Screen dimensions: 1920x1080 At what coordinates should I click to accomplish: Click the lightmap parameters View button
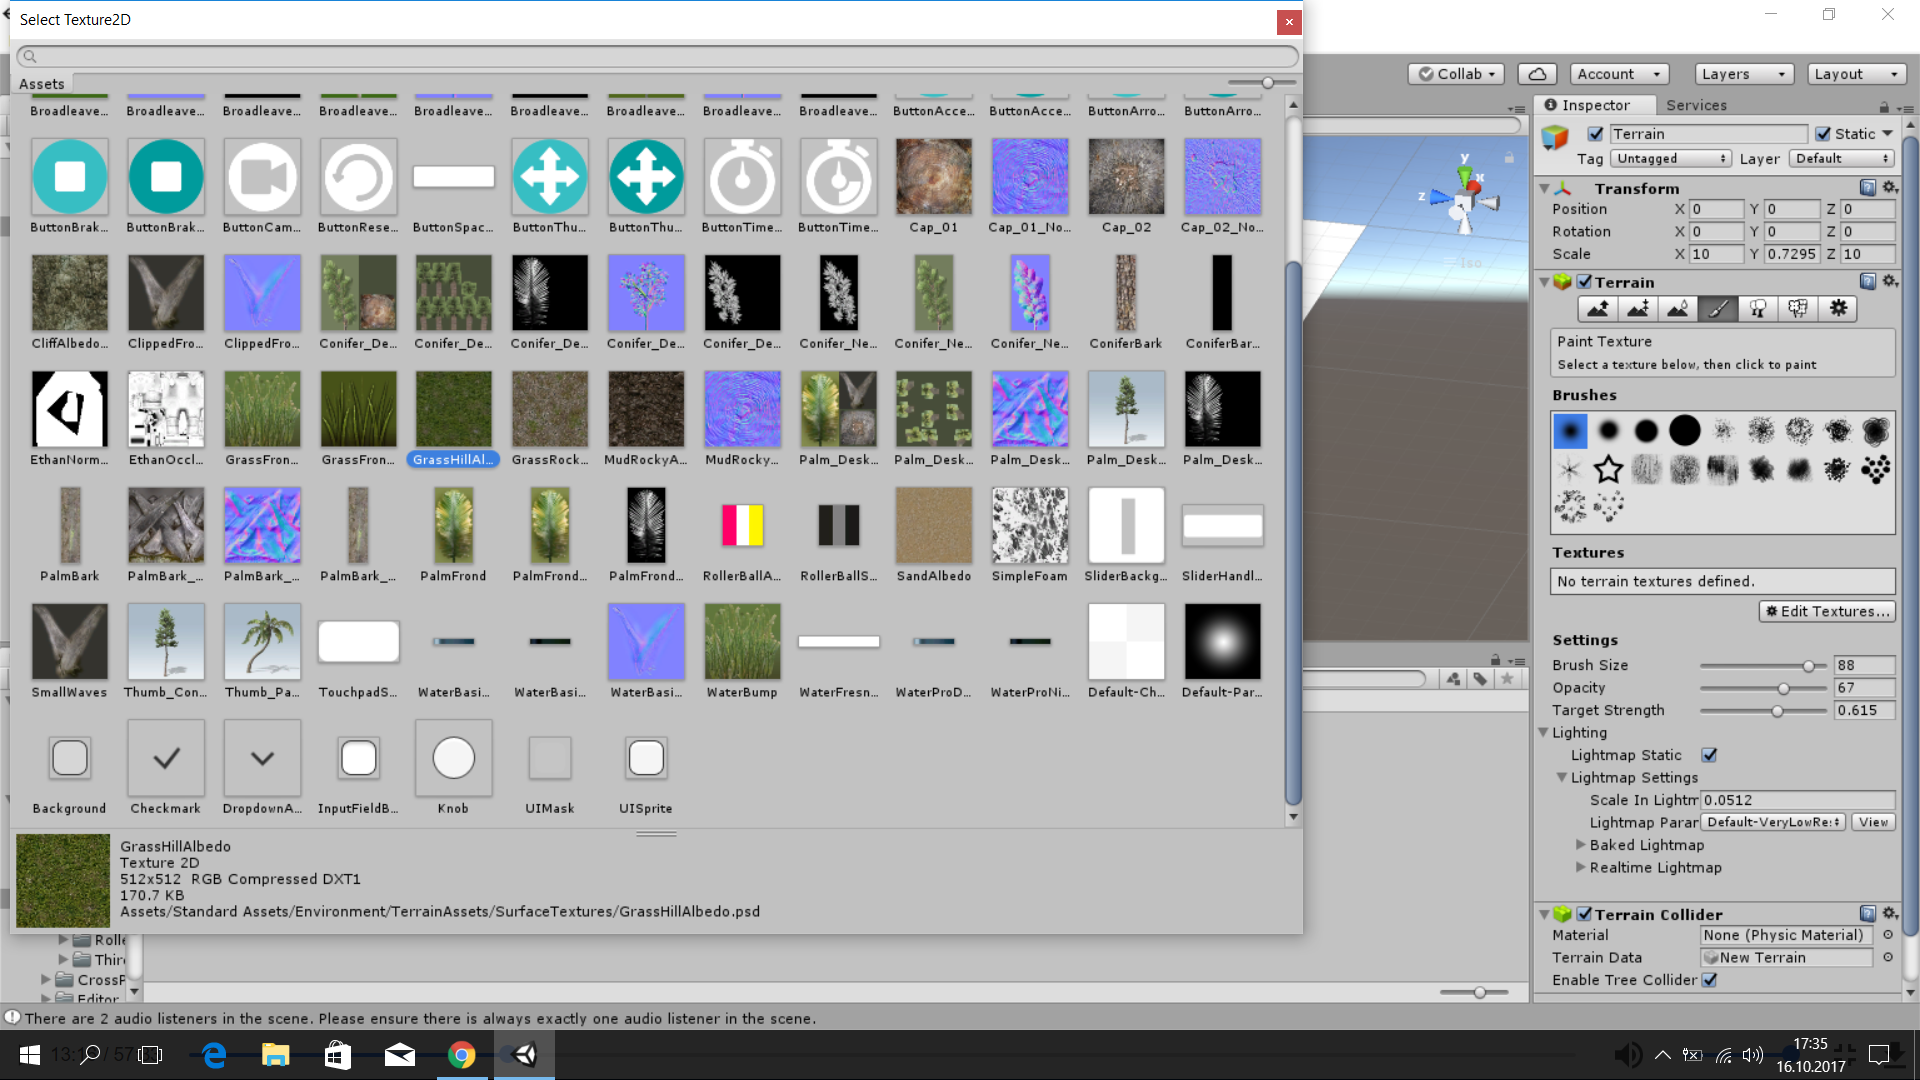coord(1873,822)
